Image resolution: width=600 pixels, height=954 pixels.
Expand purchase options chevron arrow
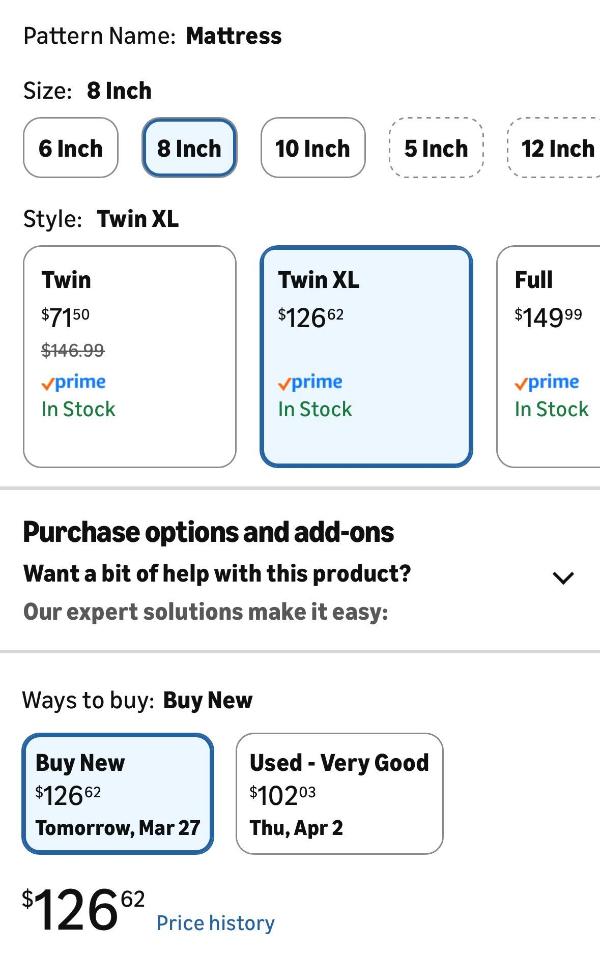[563, 577]
